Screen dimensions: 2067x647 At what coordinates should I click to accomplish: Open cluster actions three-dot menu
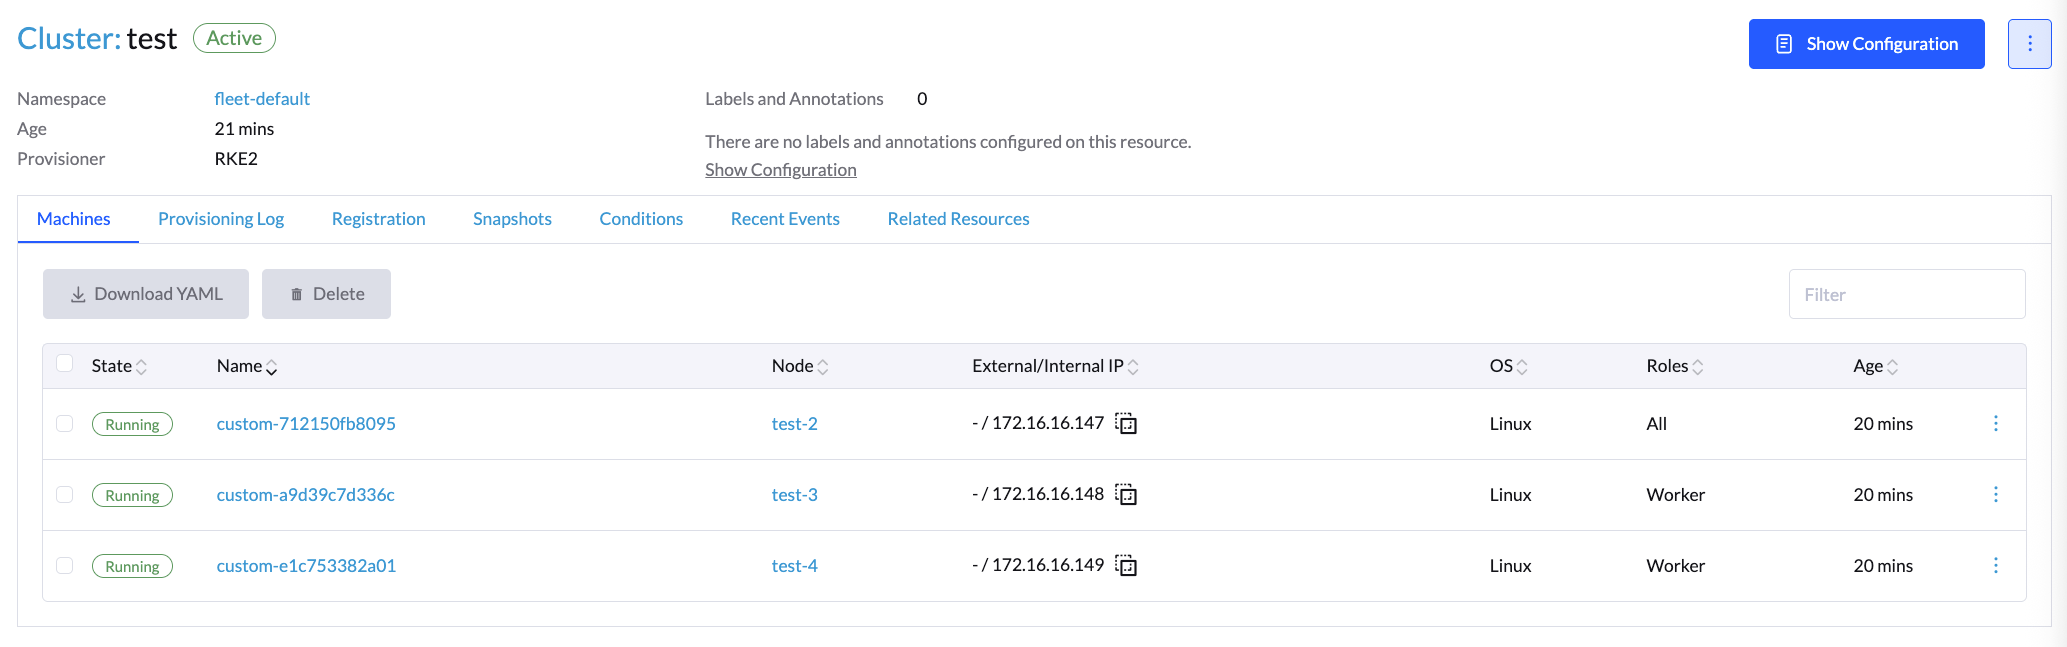tap(2029, 44)
